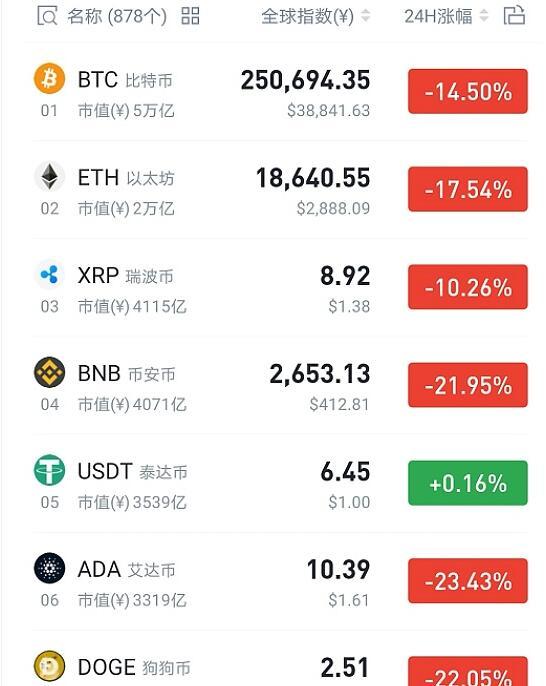Sort by 24H涨幅 arrow toggle
Viewport: 546px width, 686px height.
pos(484,16)
